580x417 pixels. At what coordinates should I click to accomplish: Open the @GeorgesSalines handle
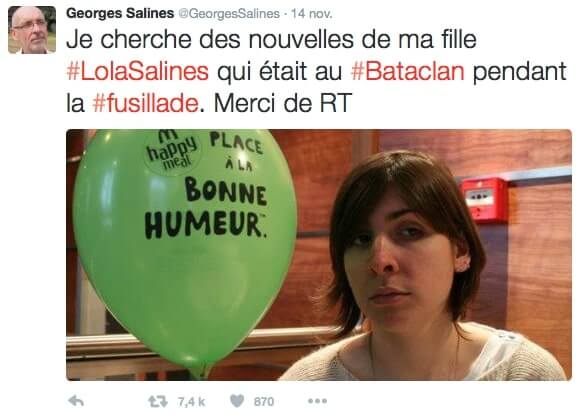tap(229, 14)
